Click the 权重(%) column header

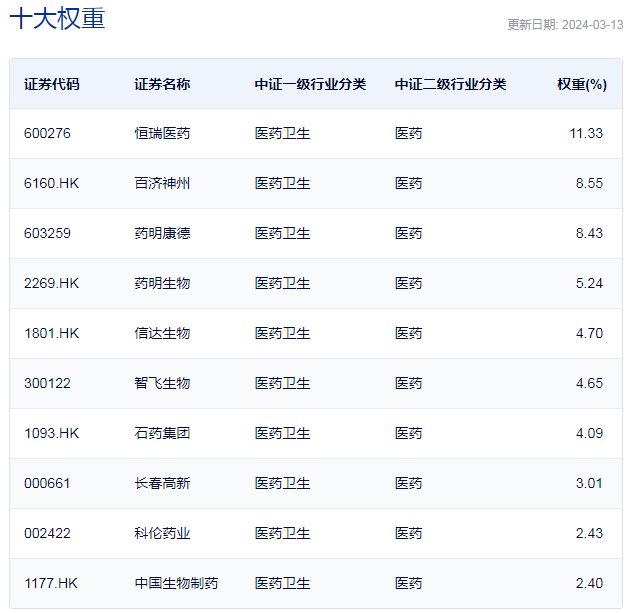(x=581, y=84)
